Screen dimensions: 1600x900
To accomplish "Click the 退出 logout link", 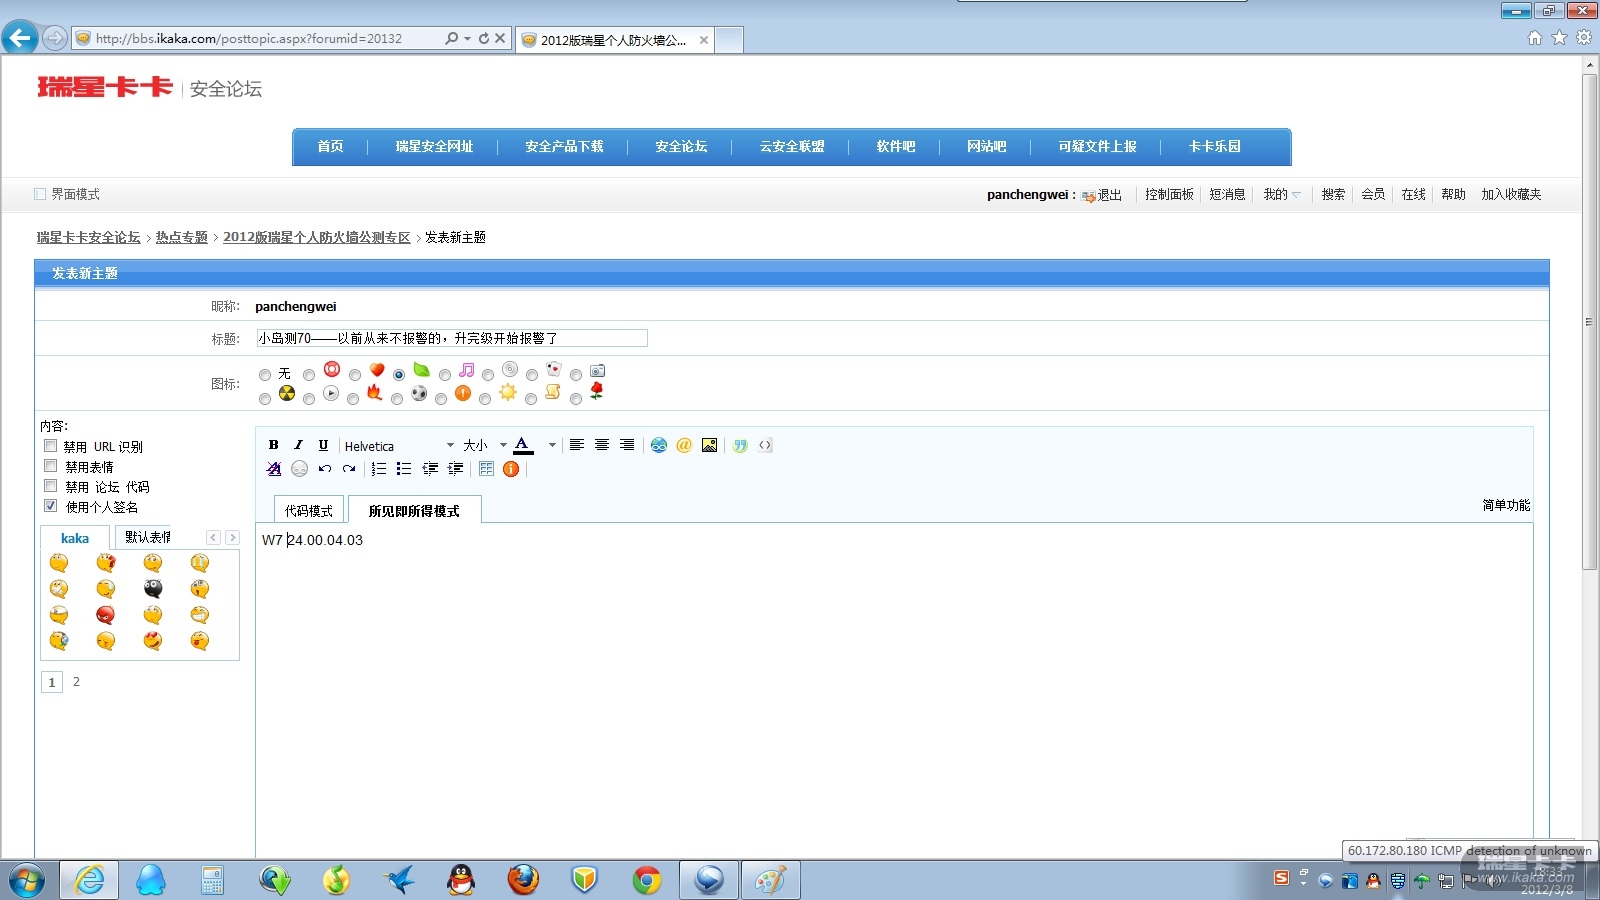I will pyautogui.click(x=1109, y=195).
